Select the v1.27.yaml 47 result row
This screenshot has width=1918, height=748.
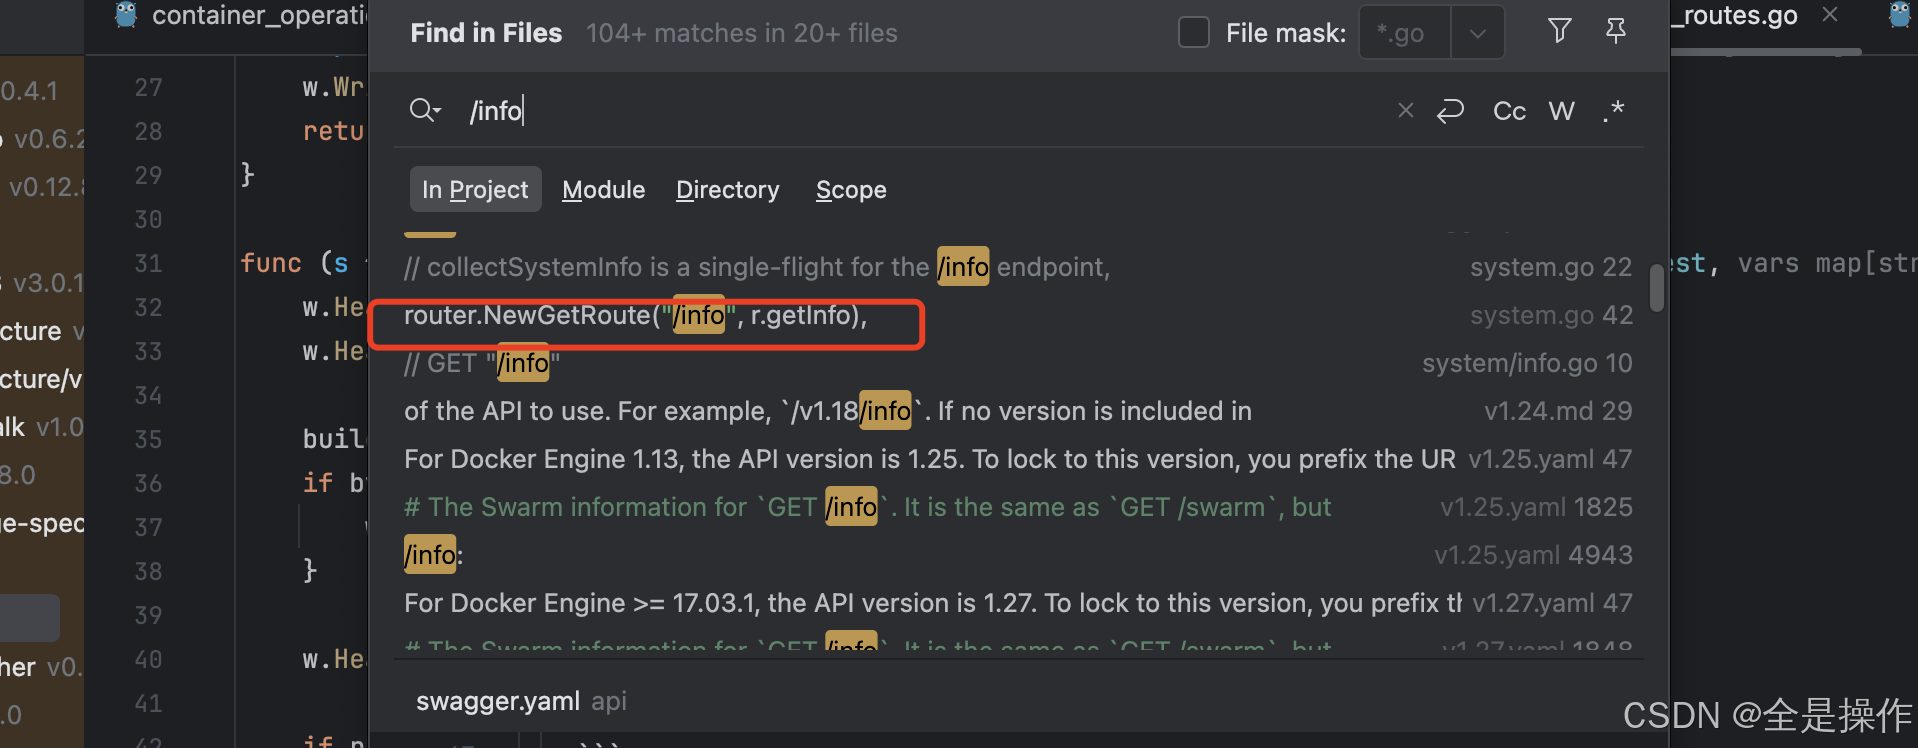click(x=1018, y=603)
